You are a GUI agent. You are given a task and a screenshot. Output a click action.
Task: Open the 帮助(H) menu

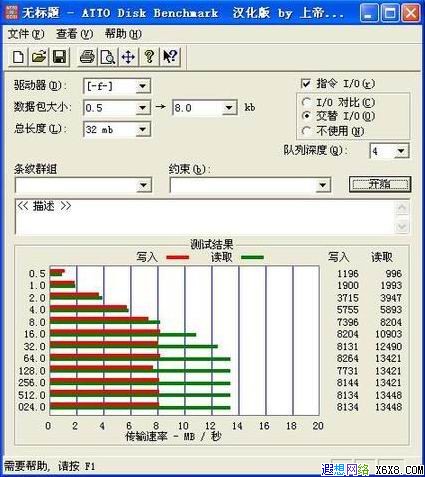pyautogui.click(x=123, y=34)
